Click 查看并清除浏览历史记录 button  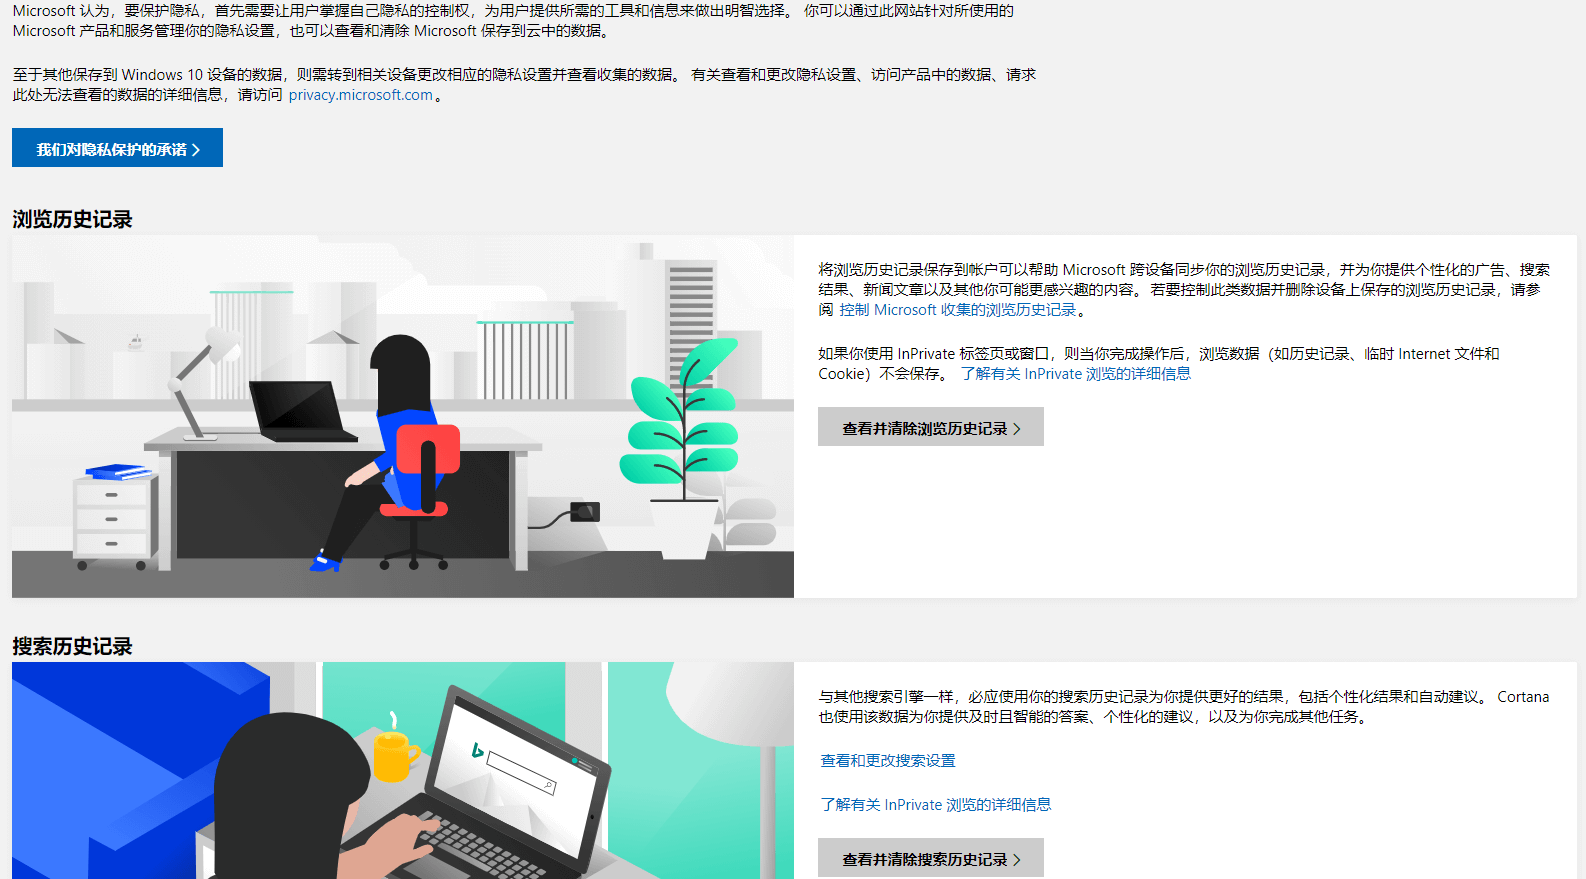(x=931, y=427)
